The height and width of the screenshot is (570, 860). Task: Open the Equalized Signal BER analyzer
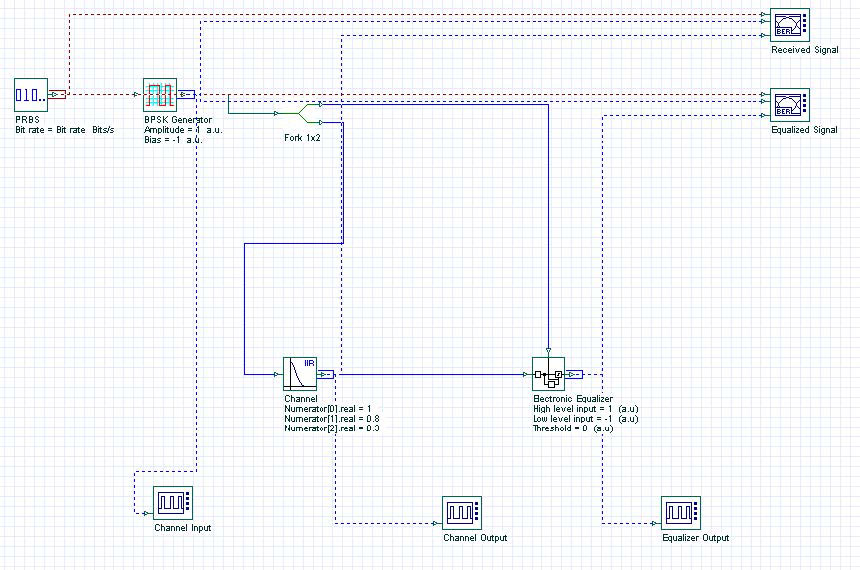pyautogui.click(x=790, y=105)
